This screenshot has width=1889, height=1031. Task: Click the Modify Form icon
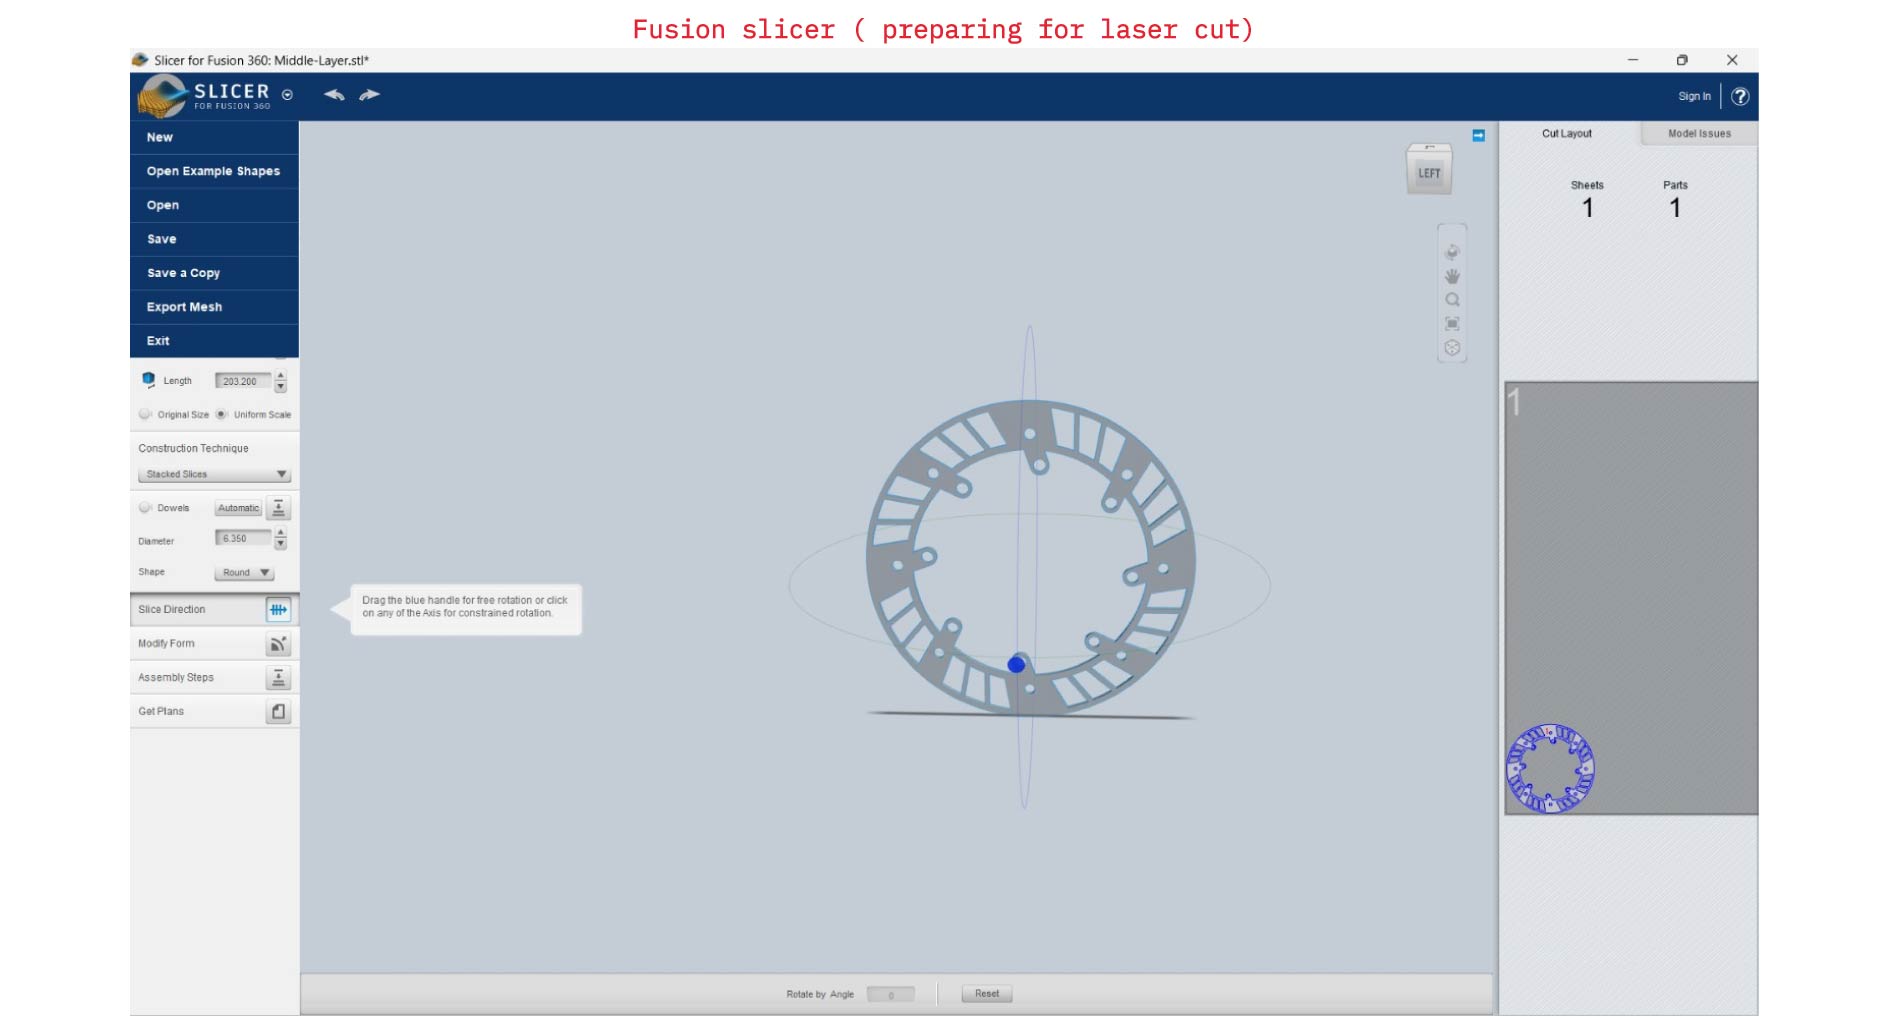278,644
